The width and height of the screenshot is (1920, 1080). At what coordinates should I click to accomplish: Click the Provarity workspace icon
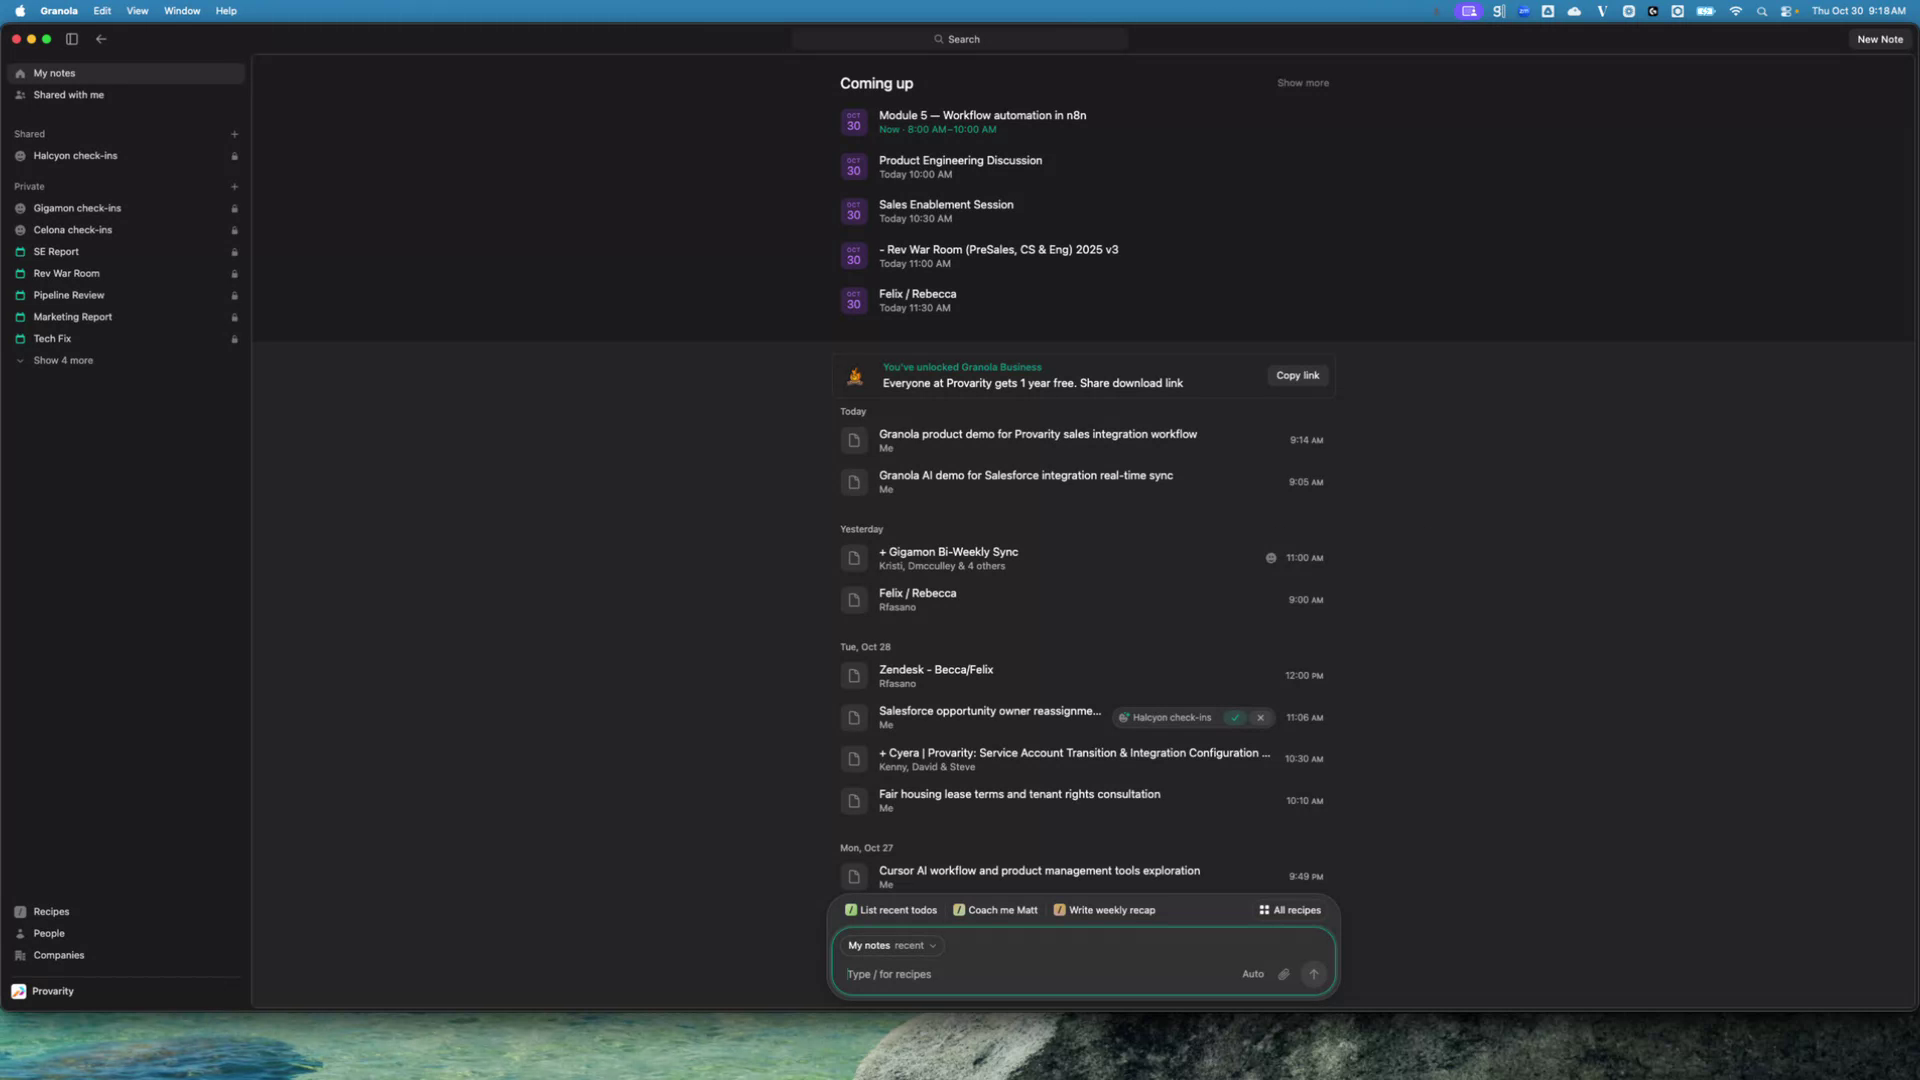(18, 991)
